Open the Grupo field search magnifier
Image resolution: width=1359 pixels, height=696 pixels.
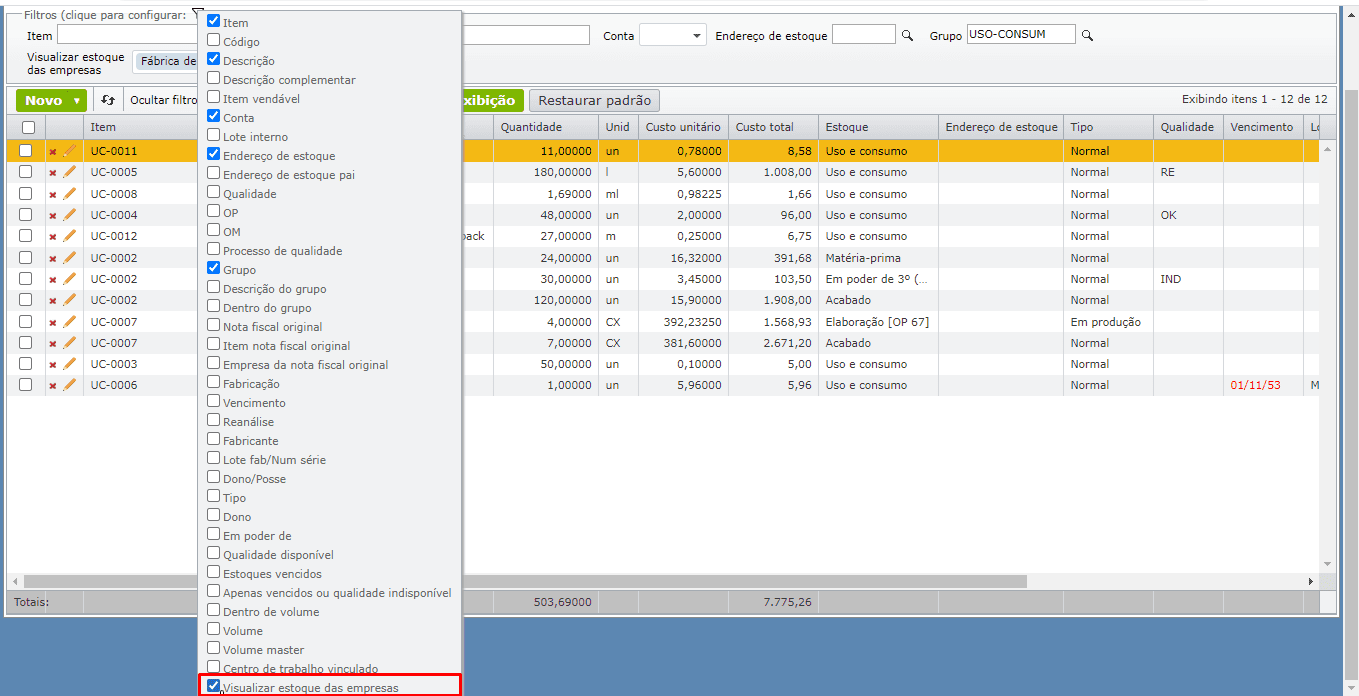1087,36
